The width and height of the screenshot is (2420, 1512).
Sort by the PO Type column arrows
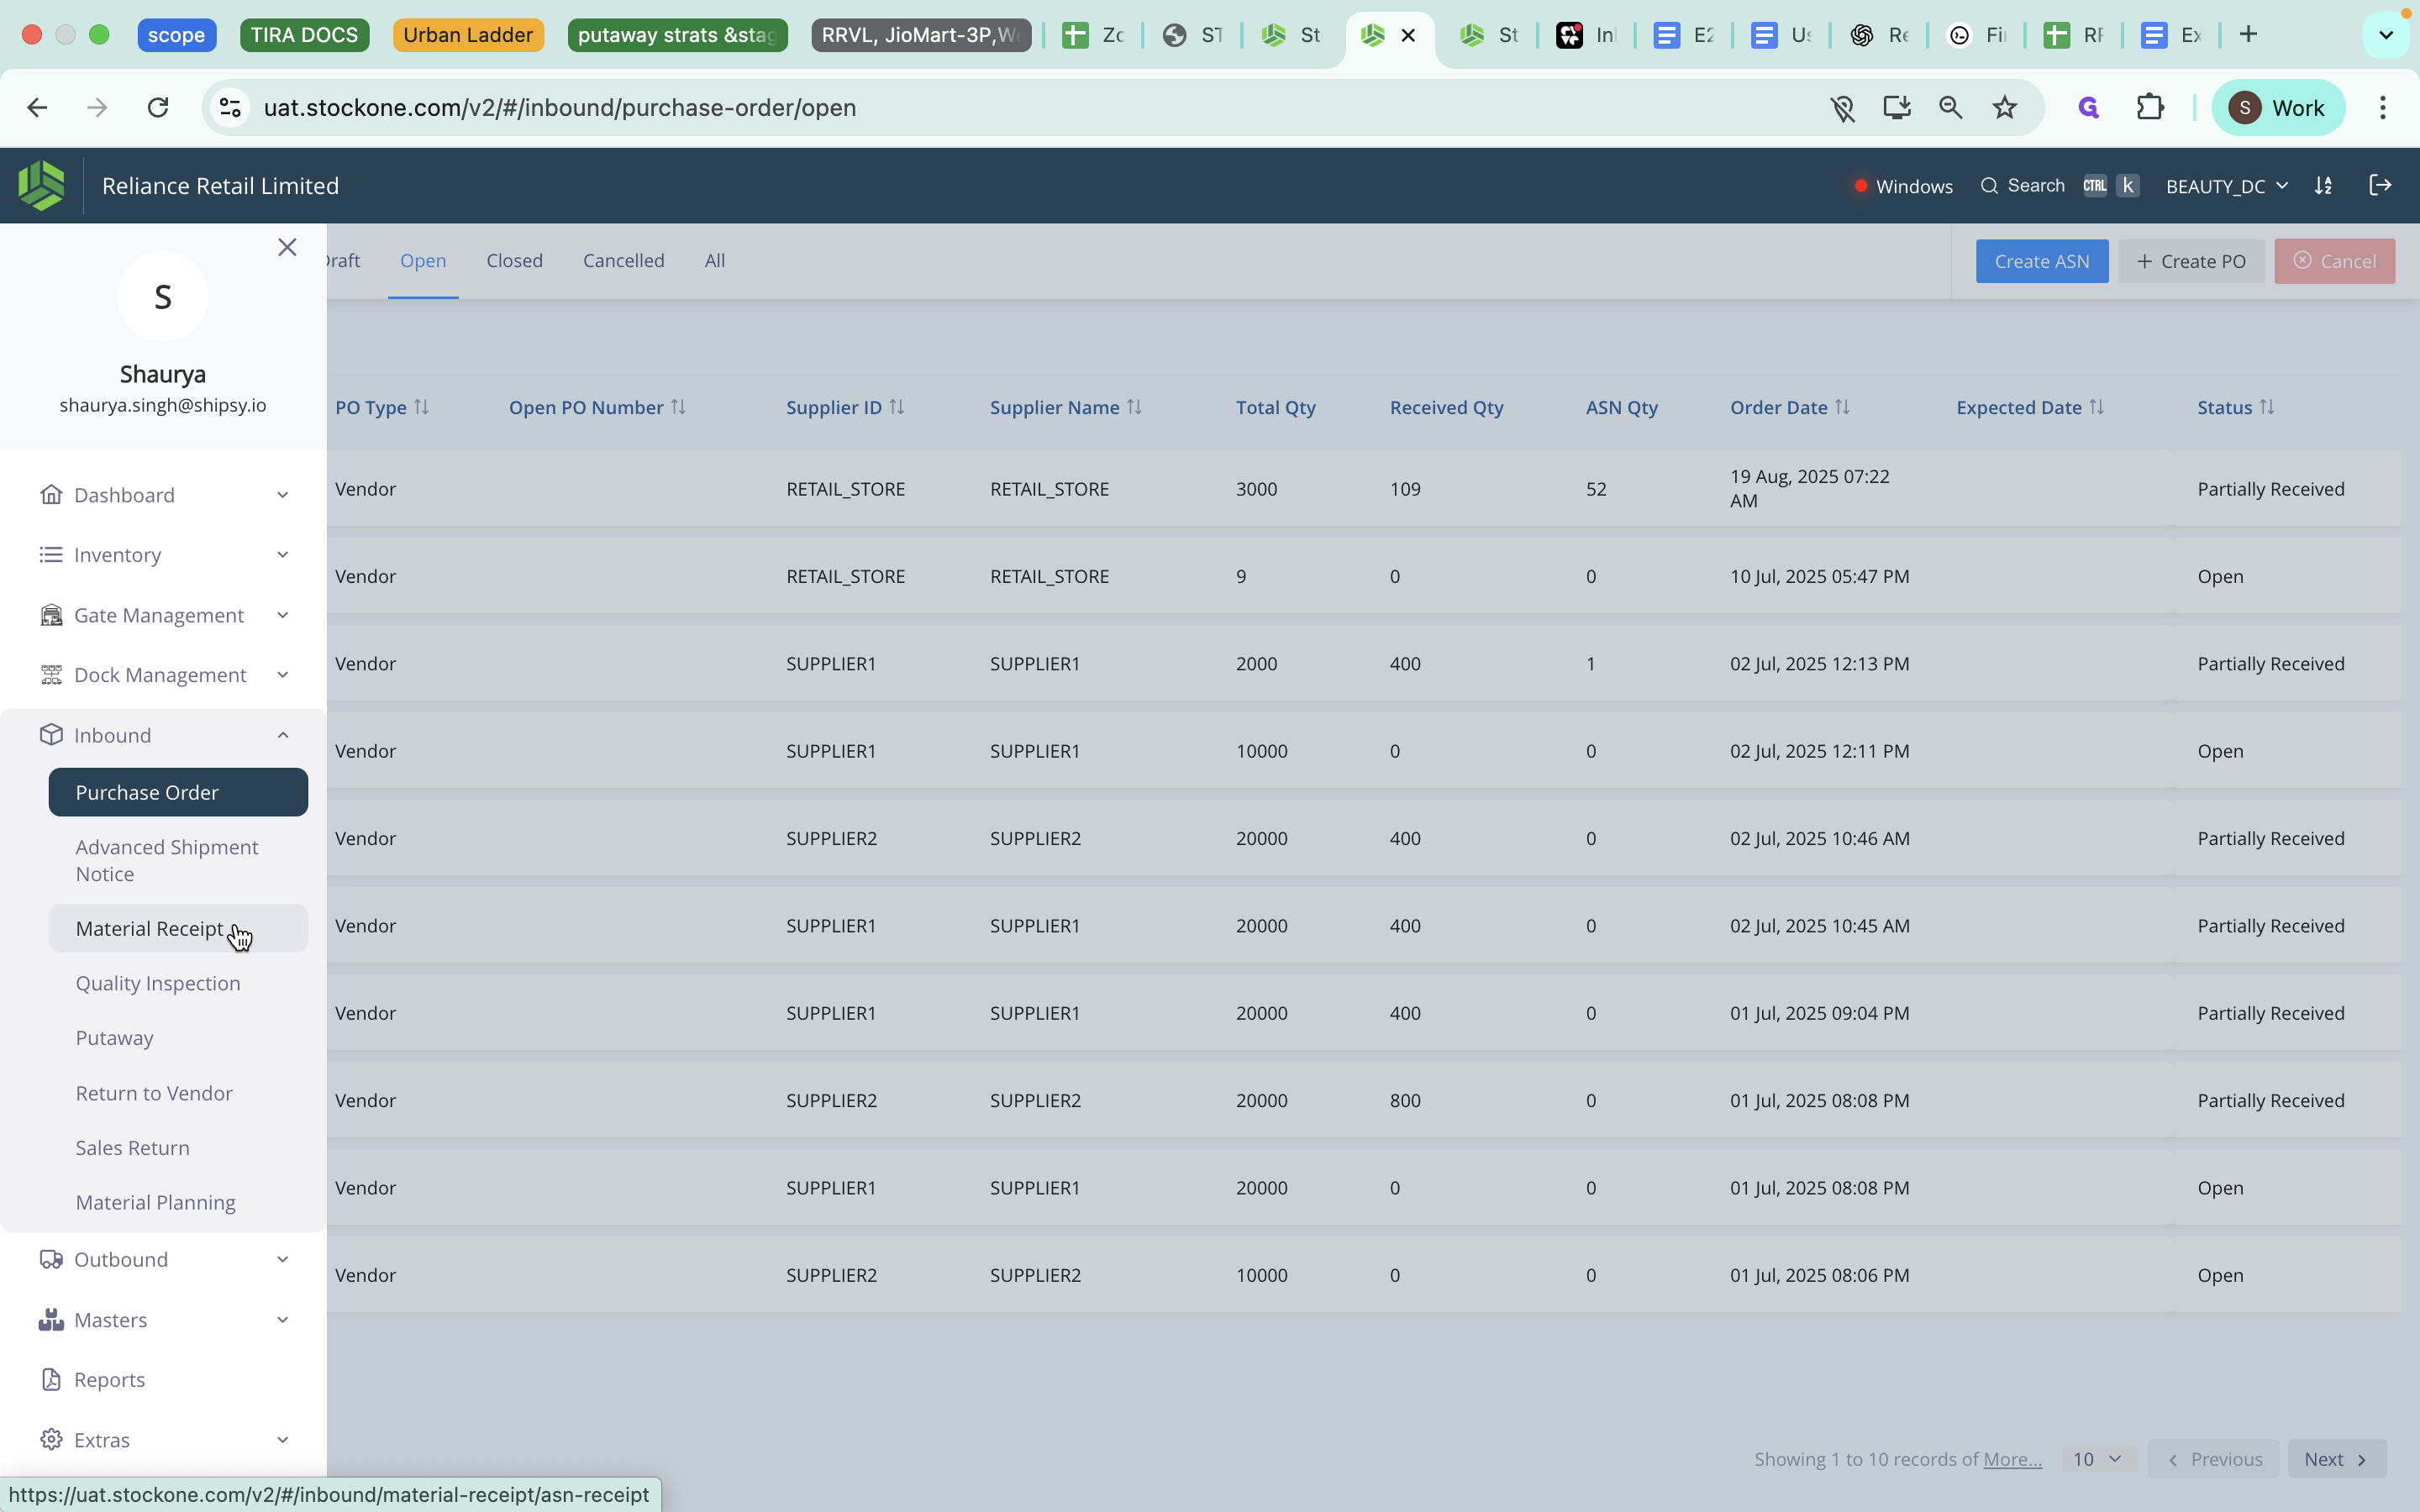421,407
